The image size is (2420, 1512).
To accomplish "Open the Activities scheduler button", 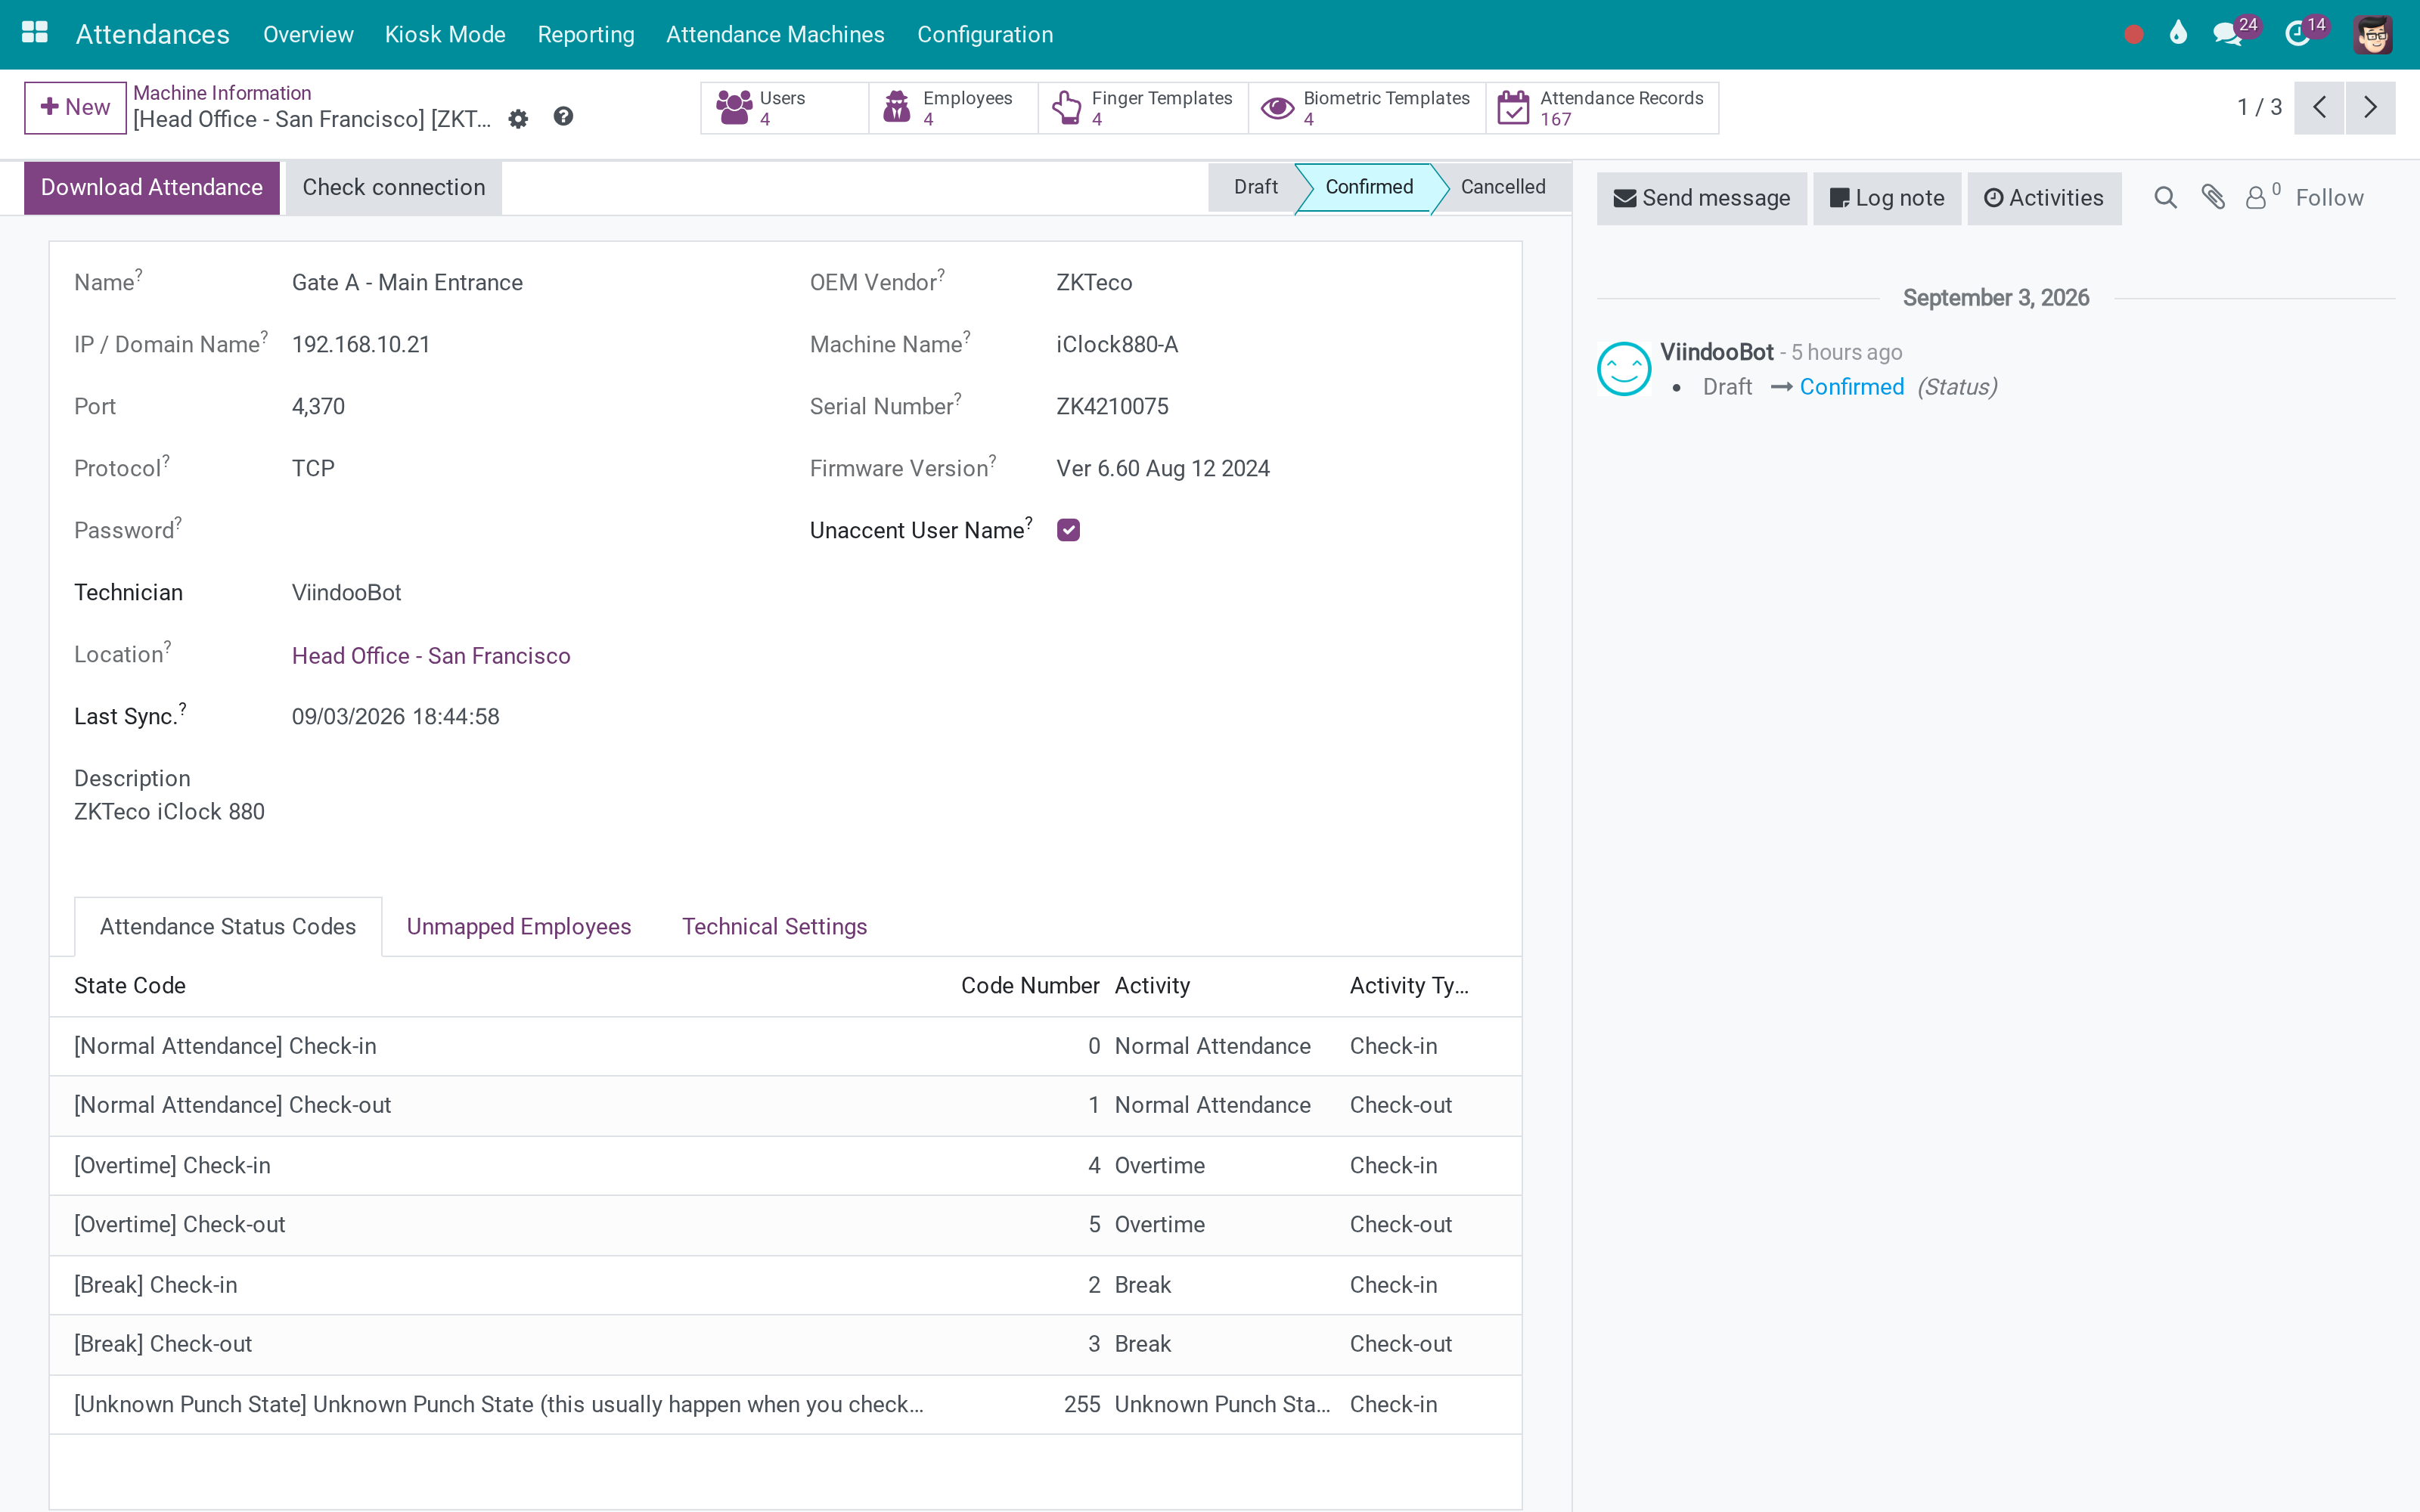I will click(2044, 198).
